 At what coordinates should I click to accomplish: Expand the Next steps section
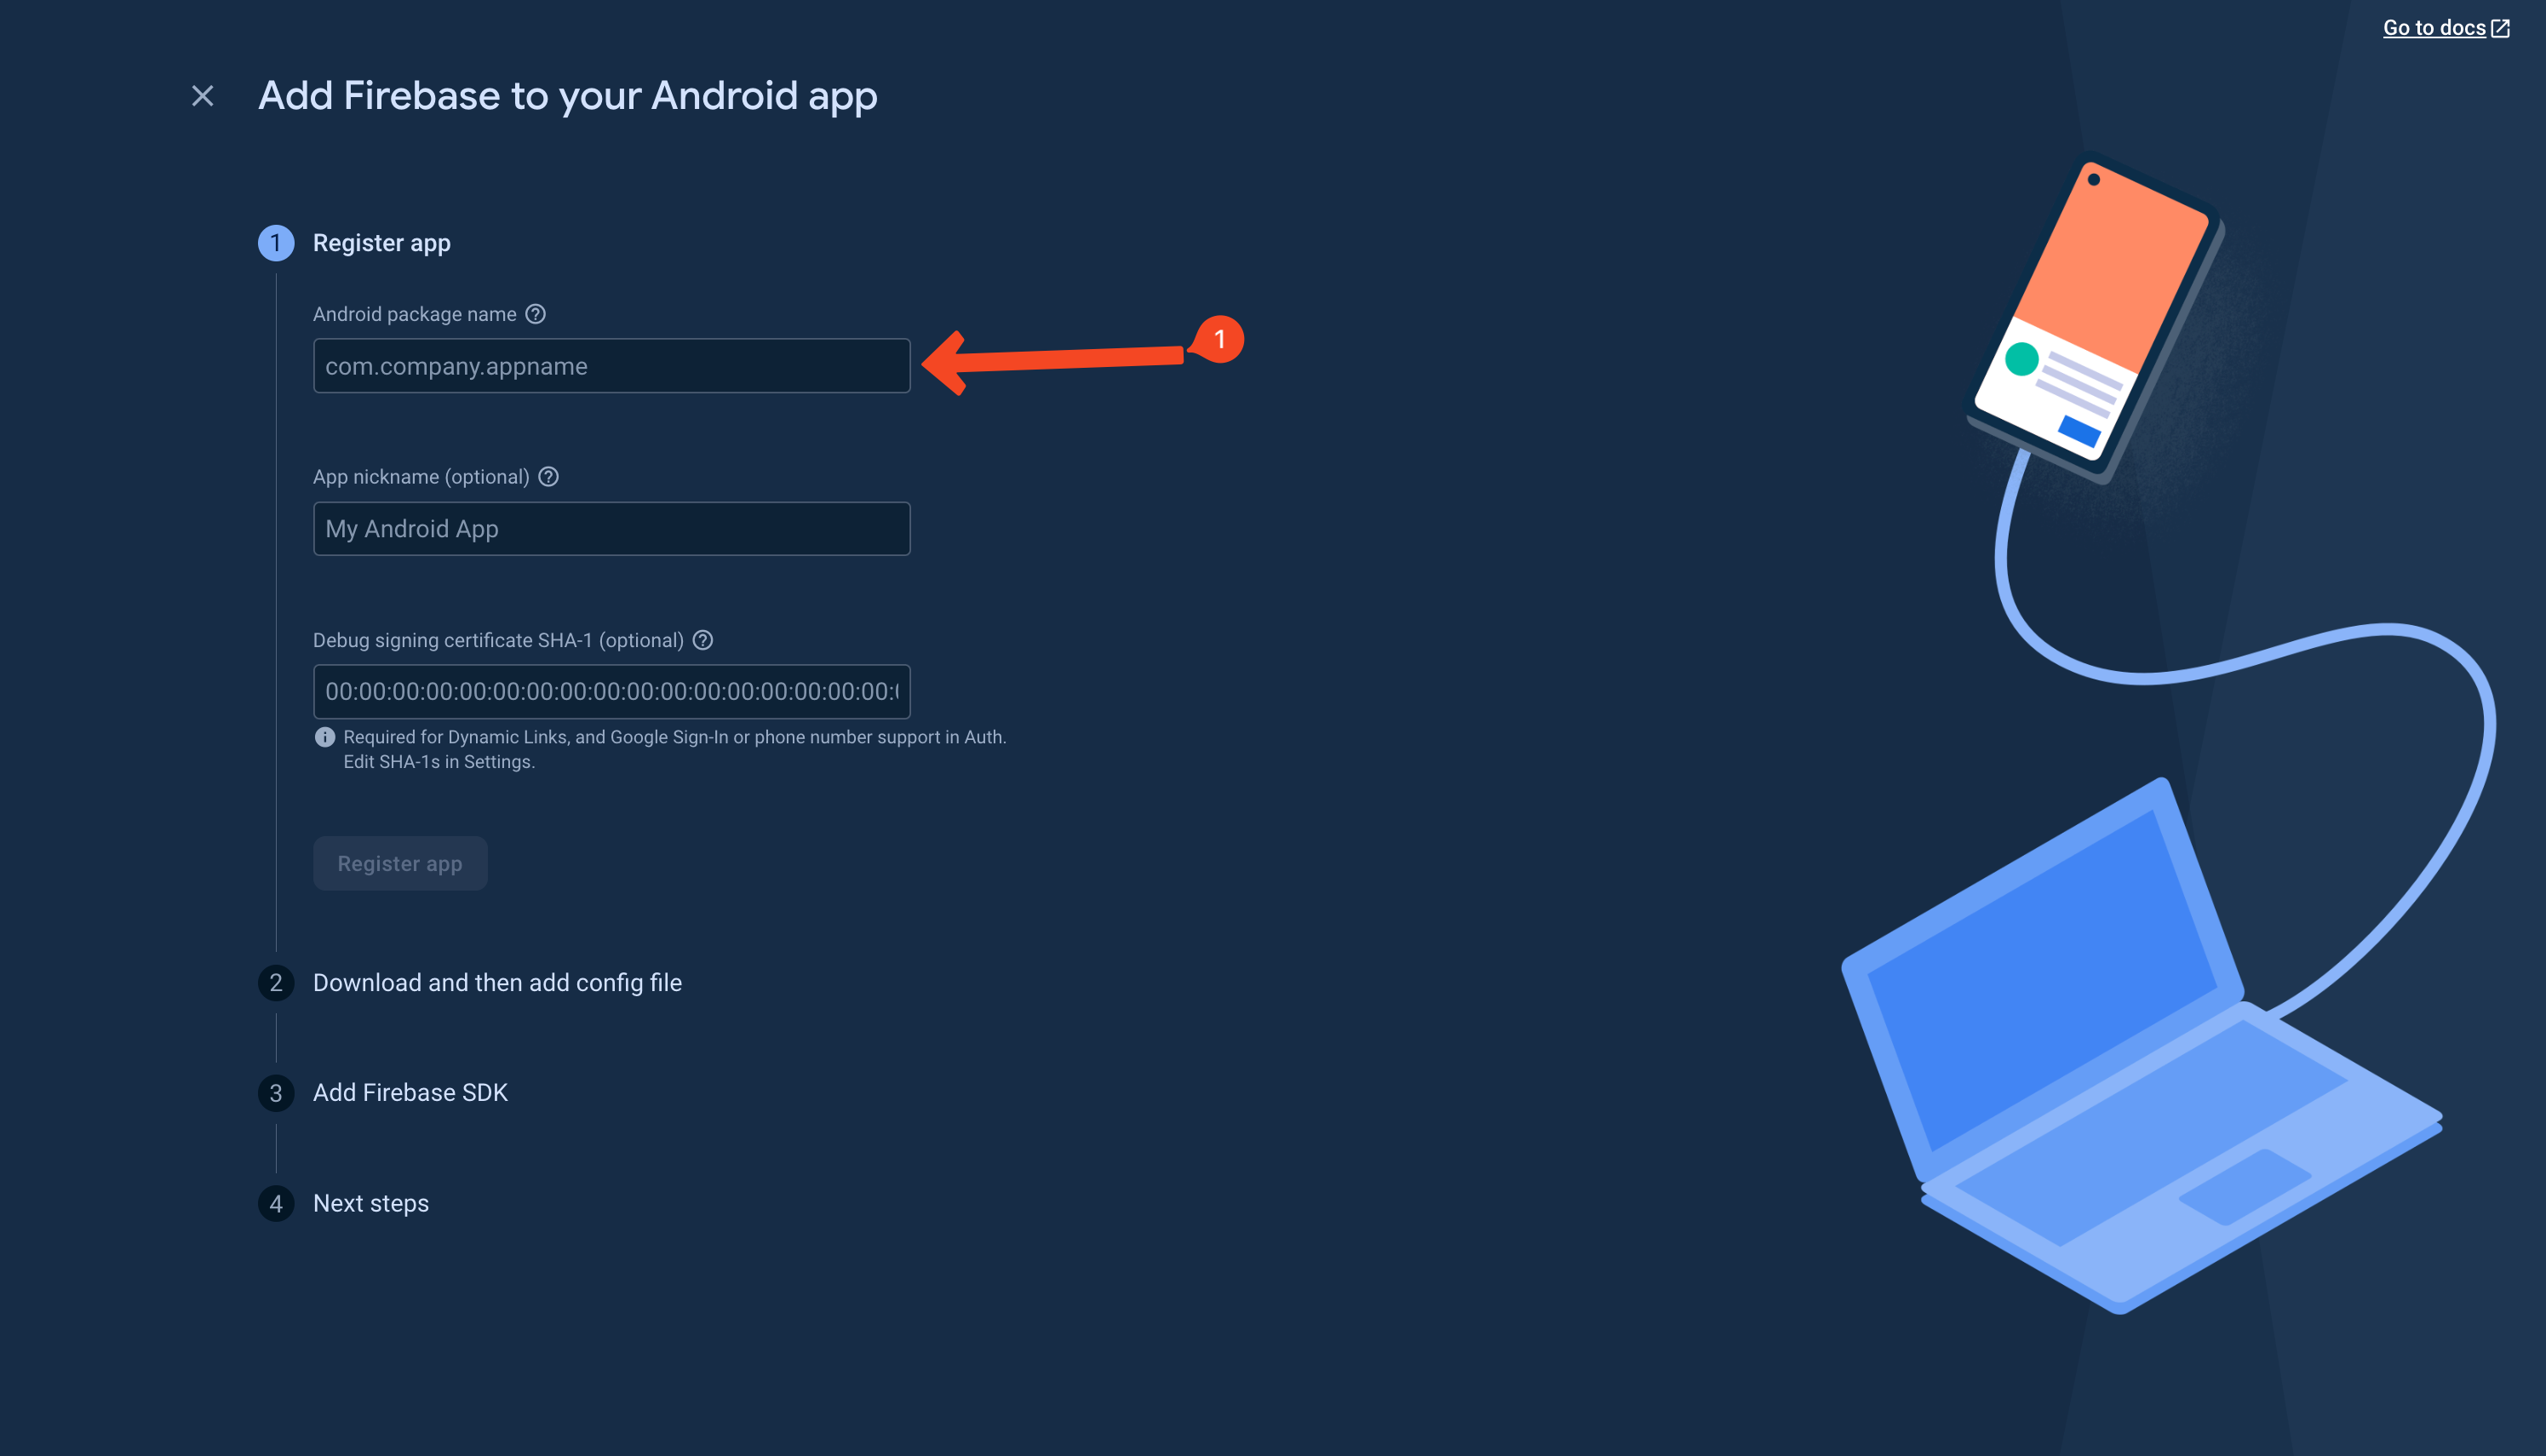[x=371, y=1203]
